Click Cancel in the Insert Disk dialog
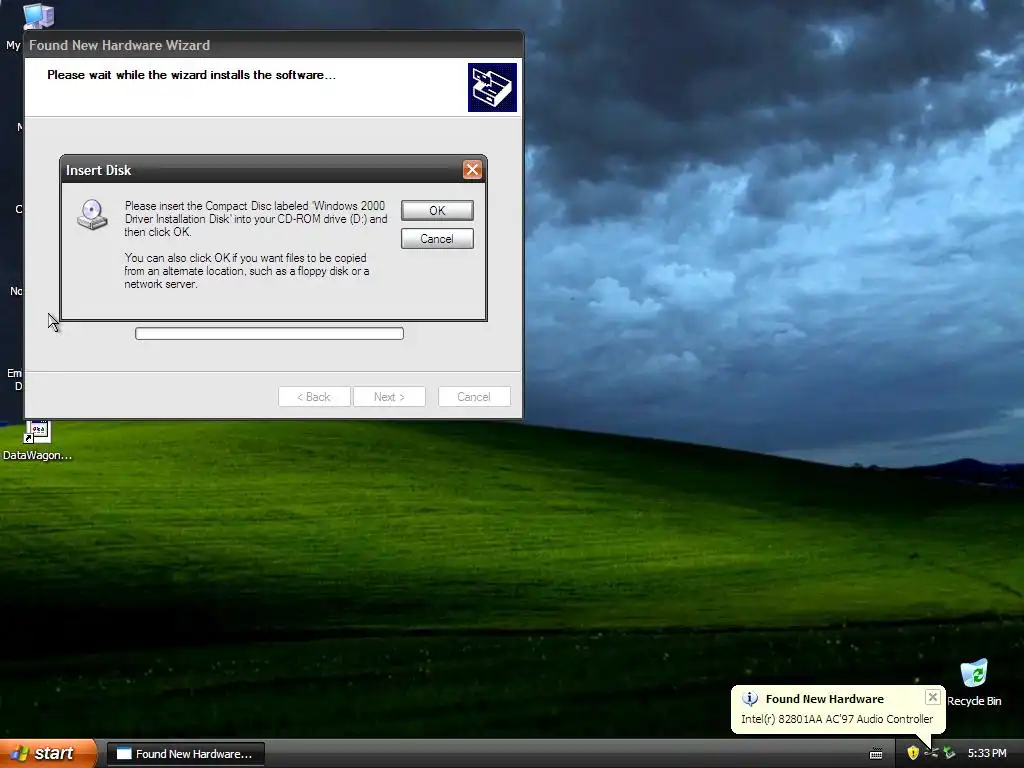This screenshot has width=1024, height=768. pyautogui.click(x=437, y=238)
